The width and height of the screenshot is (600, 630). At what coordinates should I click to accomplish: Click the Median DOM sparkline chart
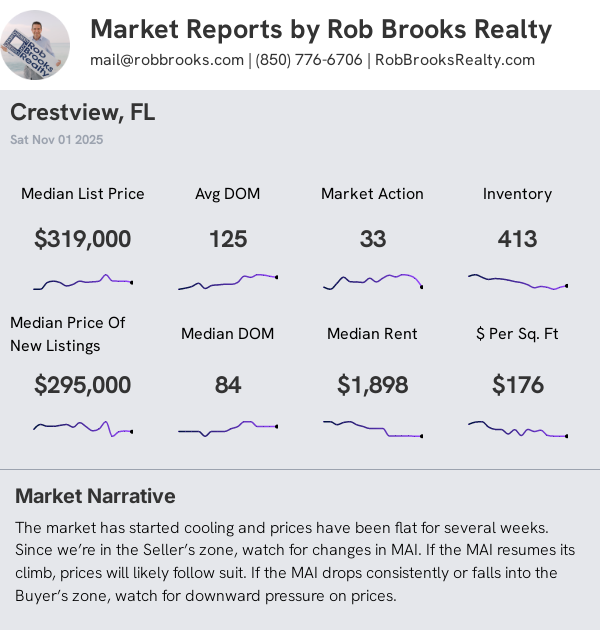click(x=228, y=429)
